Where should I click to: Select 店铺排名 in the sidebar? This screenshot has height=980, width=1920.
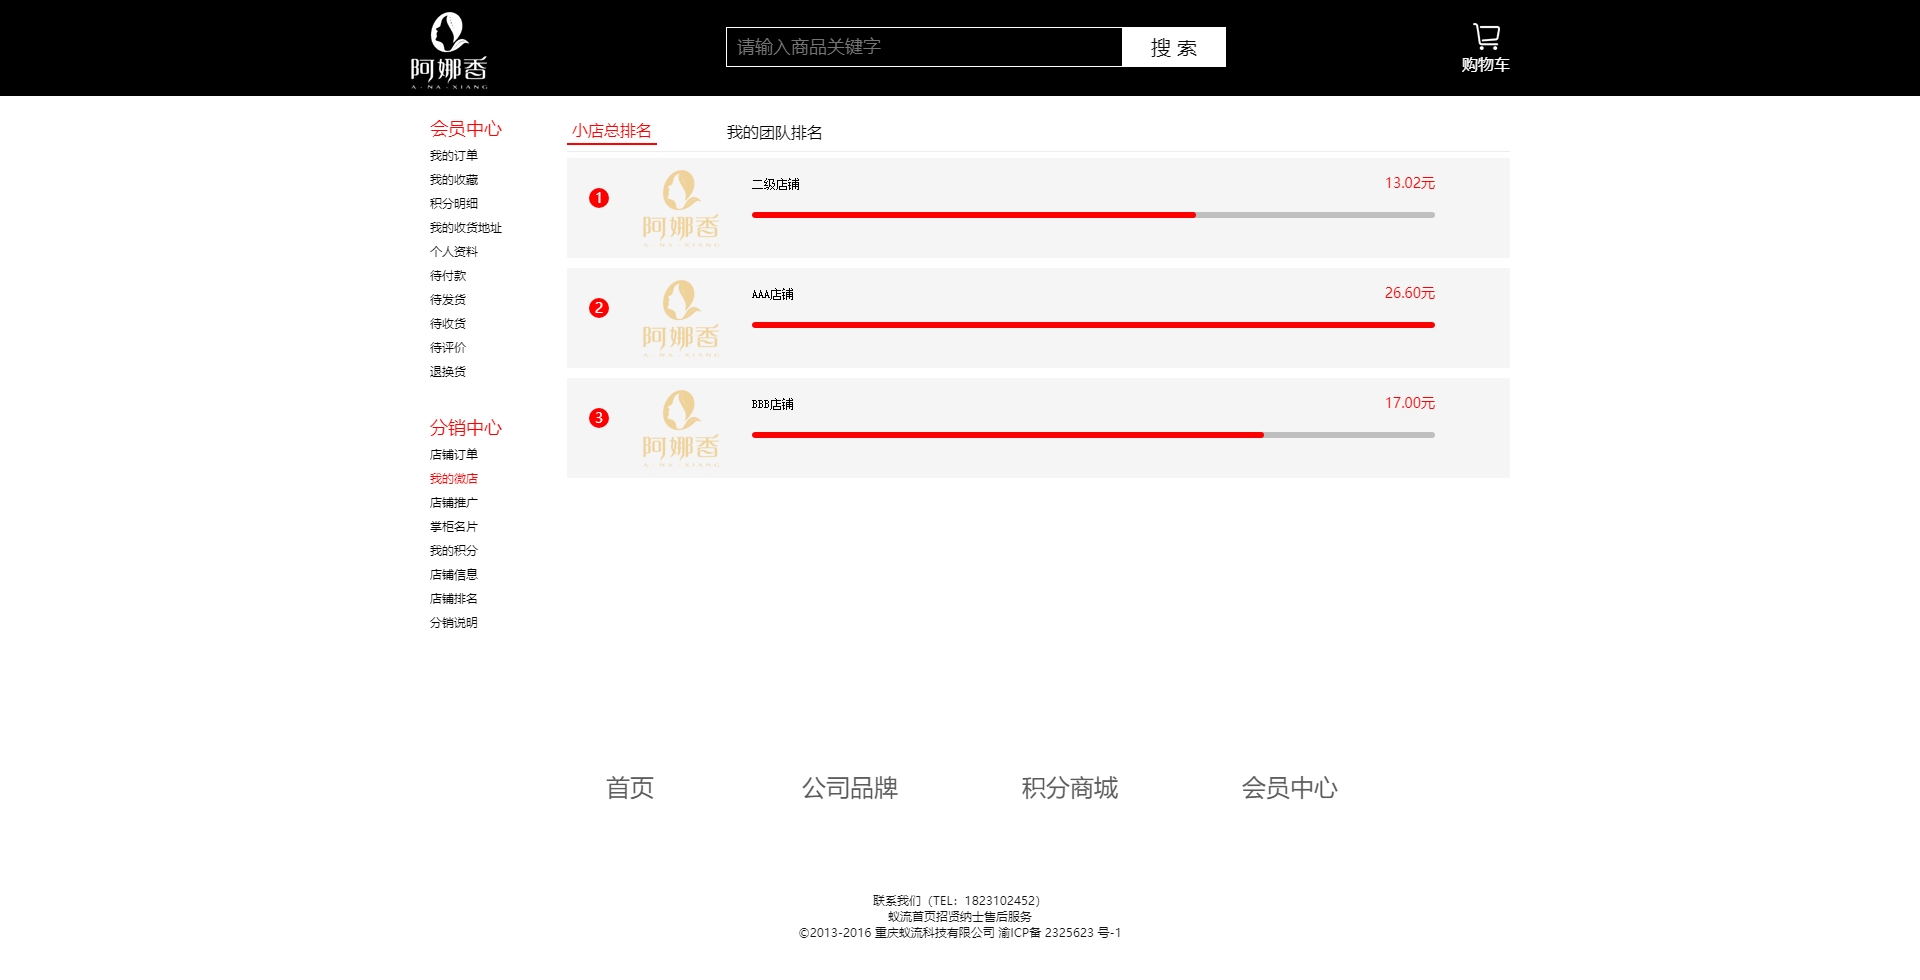454,599
